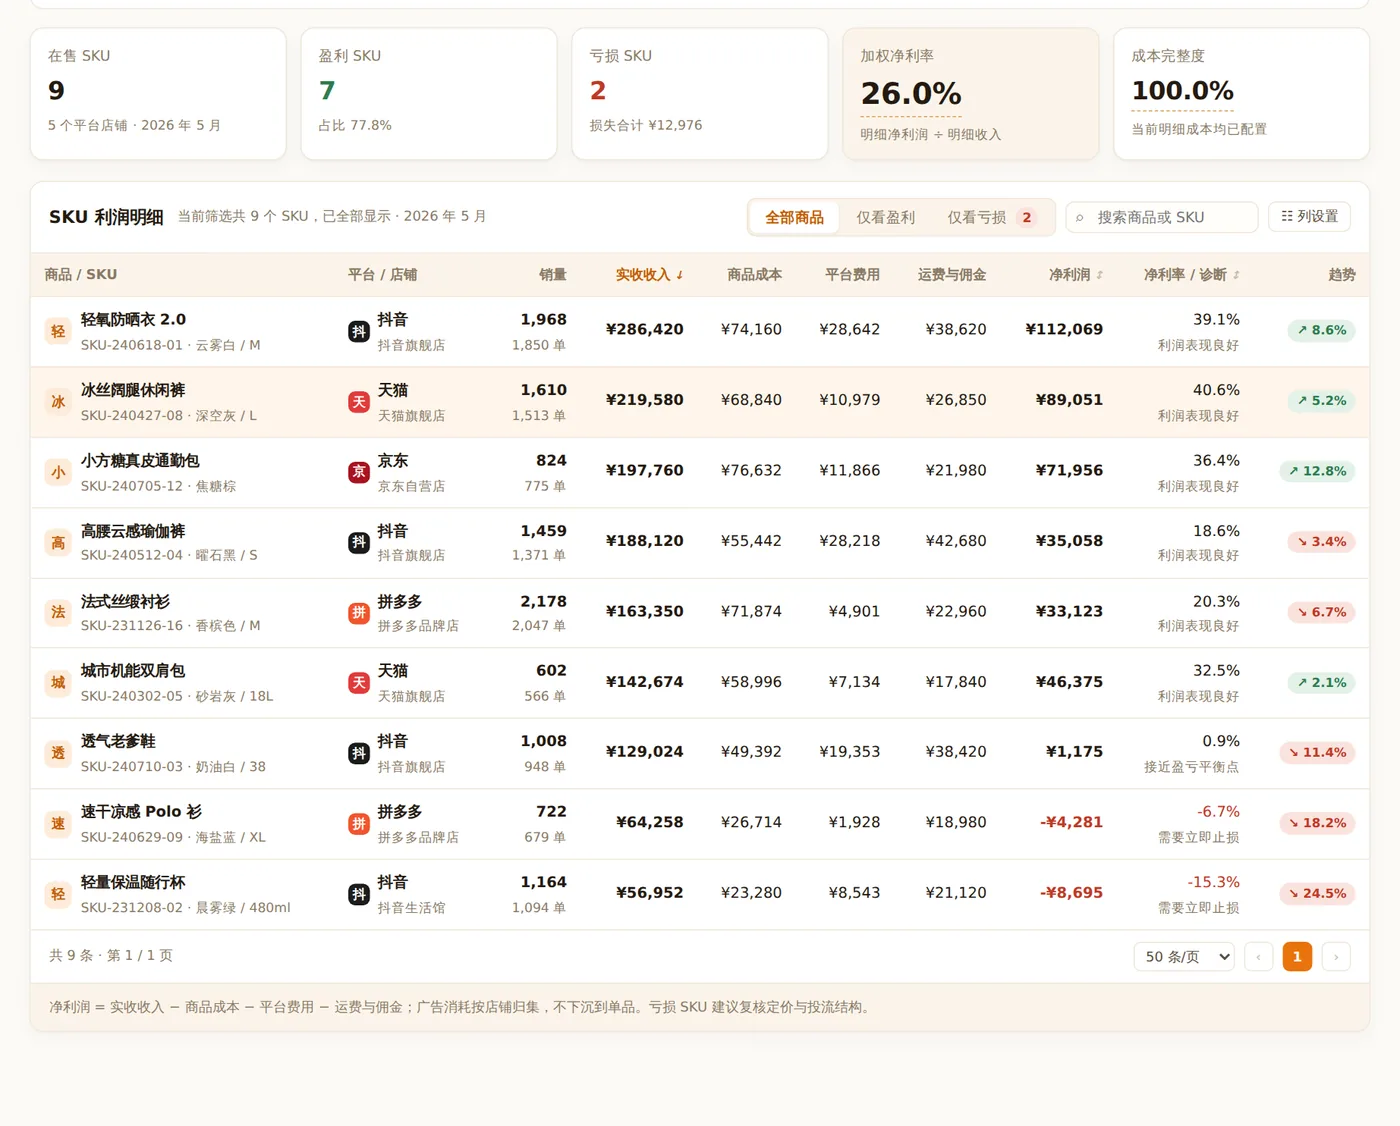Click product avatar 城 for 城市机能双肩包

point(58,683)
